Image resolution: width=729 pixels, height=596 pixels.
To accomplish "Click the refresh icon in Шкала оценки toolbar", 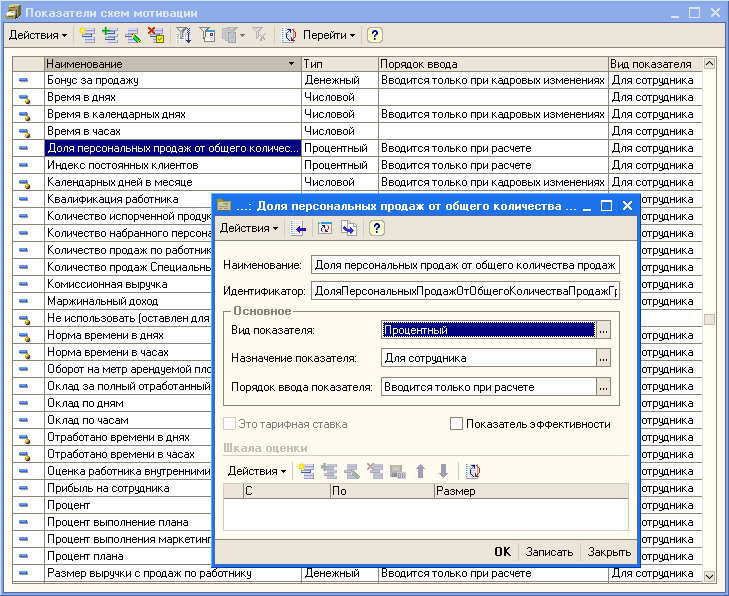I will click(x=473, y=470).
